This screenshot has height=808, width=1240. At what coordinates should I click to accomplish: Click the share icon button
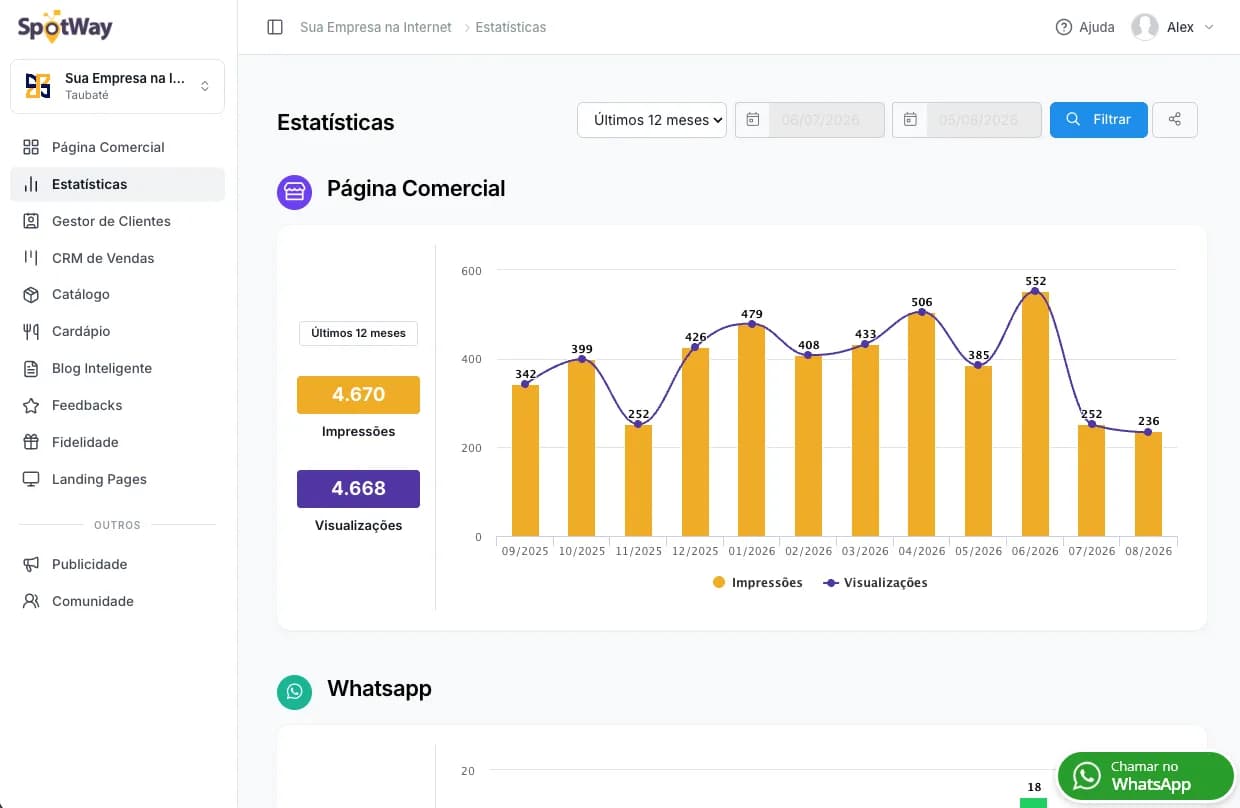(1175, 120)
